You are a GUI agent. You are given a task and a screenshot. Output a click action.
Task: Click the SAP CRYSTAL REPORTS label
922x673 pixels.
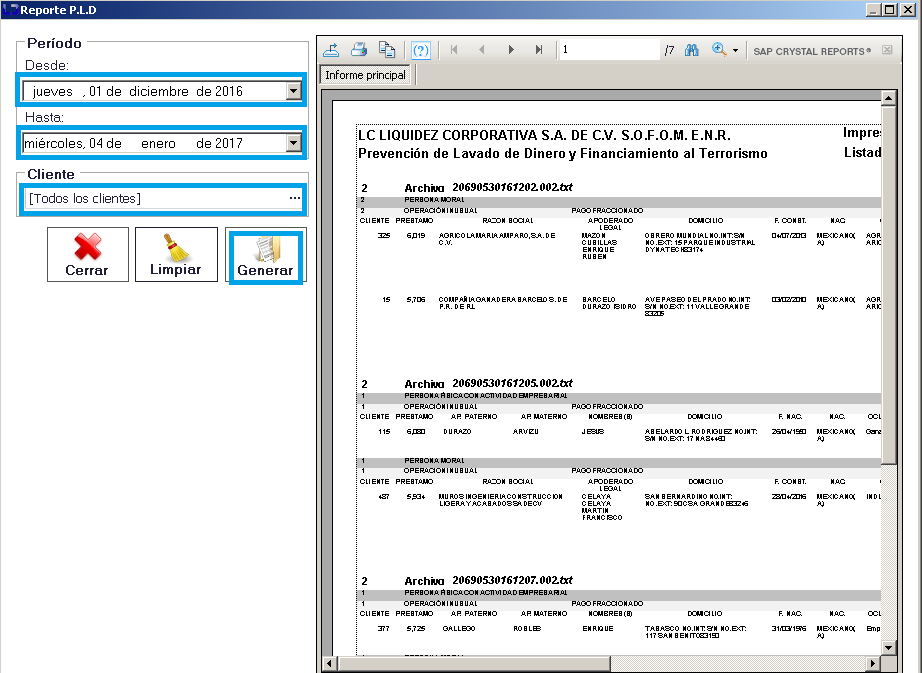tap(812, 51)
